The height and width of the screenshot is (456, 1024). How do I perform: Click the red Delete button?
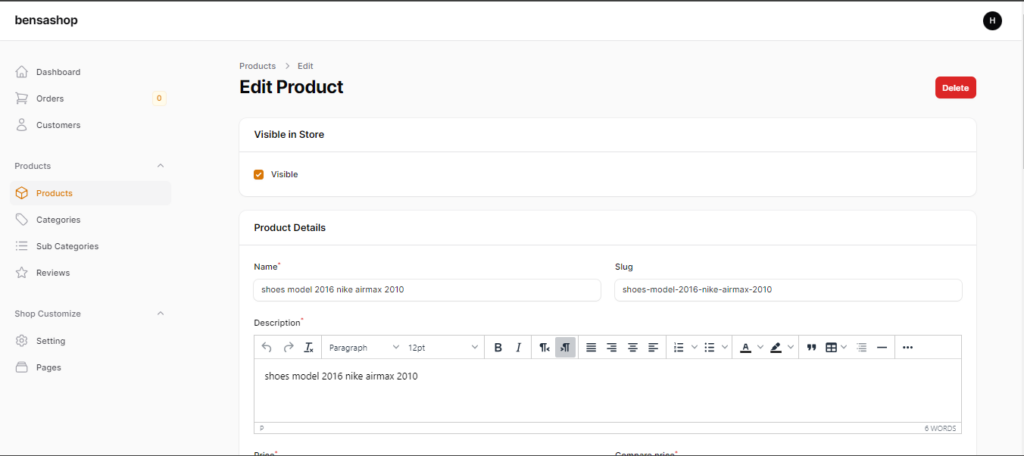click(955, 88)
